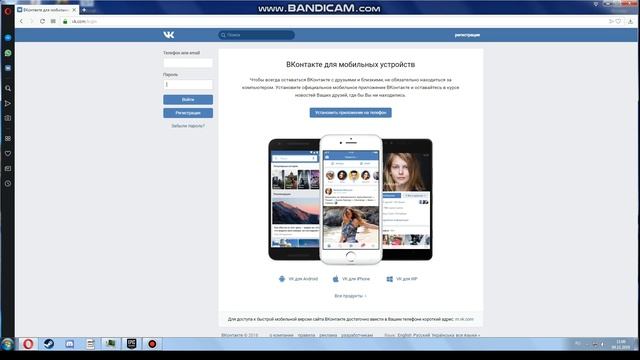Switch language to Українська in footer
640x360 pixels.
pyautogui.click(x=442, y=335)
